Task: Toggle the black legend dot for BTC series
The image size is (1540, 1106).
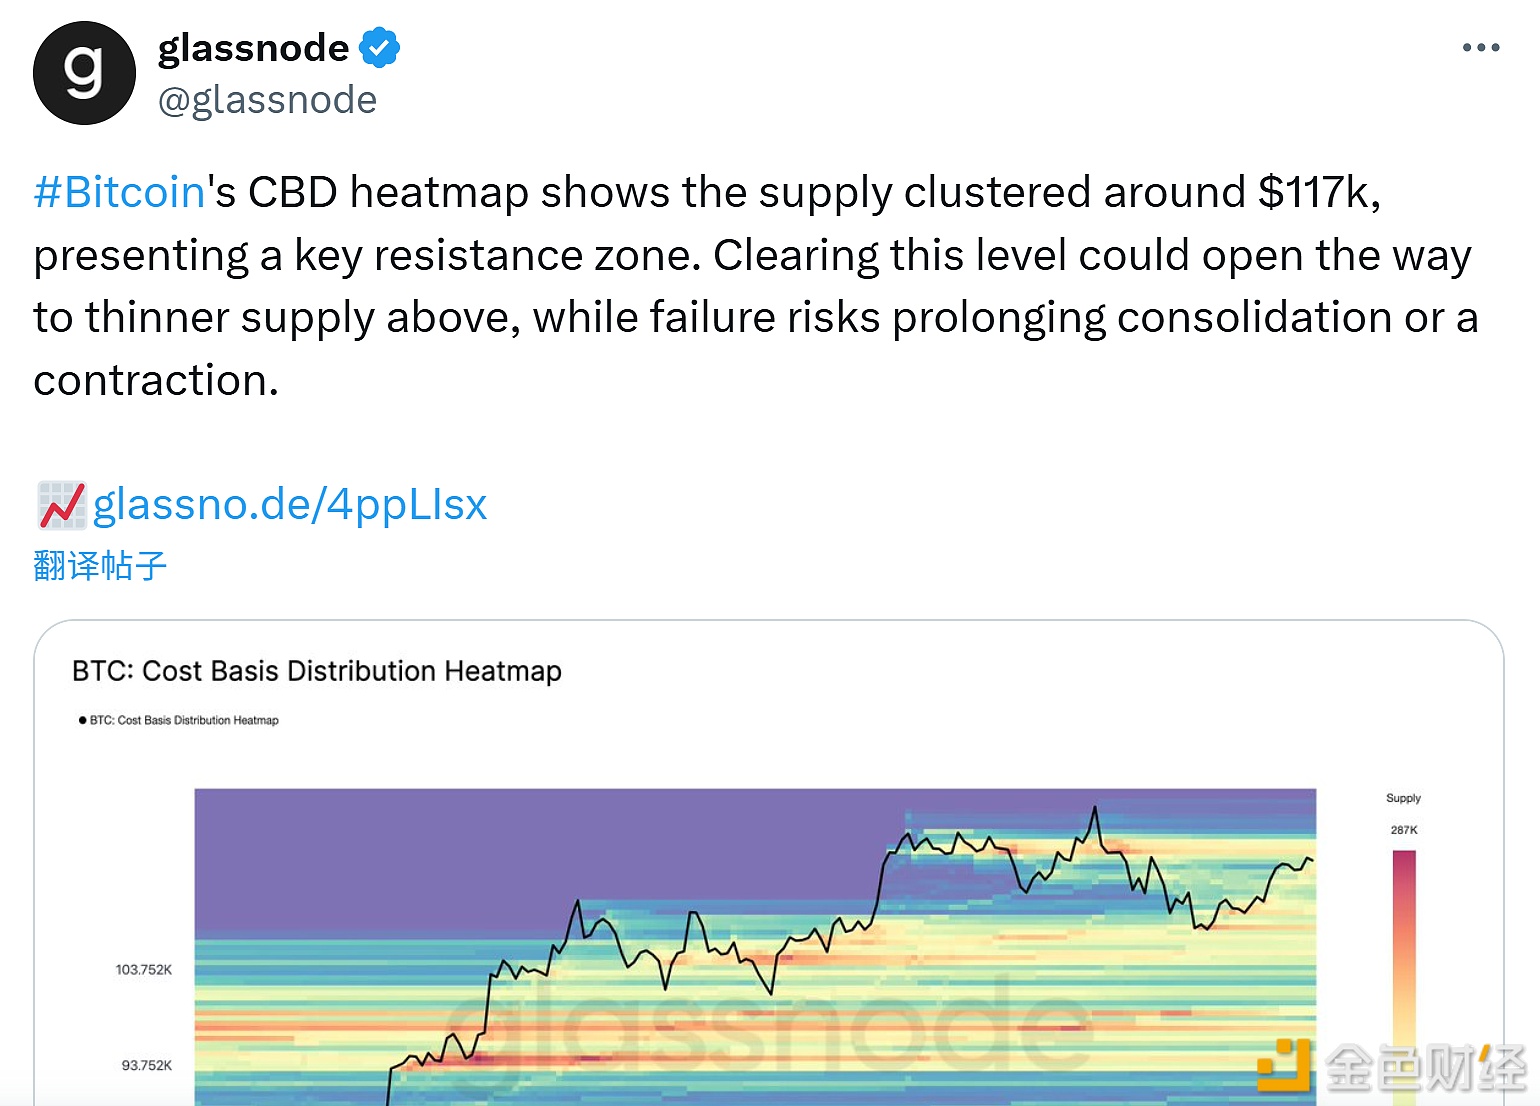Action: [x=82, y=720]
